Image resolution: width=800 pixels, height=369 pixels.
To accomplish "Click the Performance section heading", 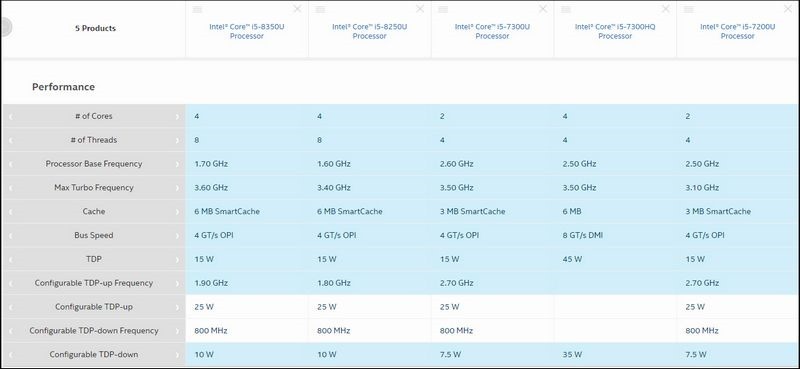I will pyautogui.click(x=63, y=87).
